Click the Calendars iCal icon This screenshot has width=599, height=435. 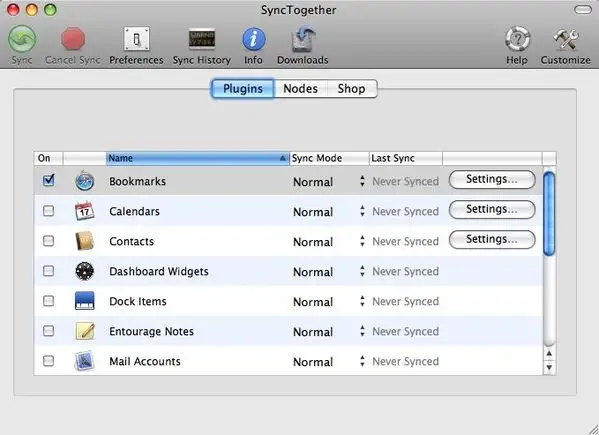[84, 211]
